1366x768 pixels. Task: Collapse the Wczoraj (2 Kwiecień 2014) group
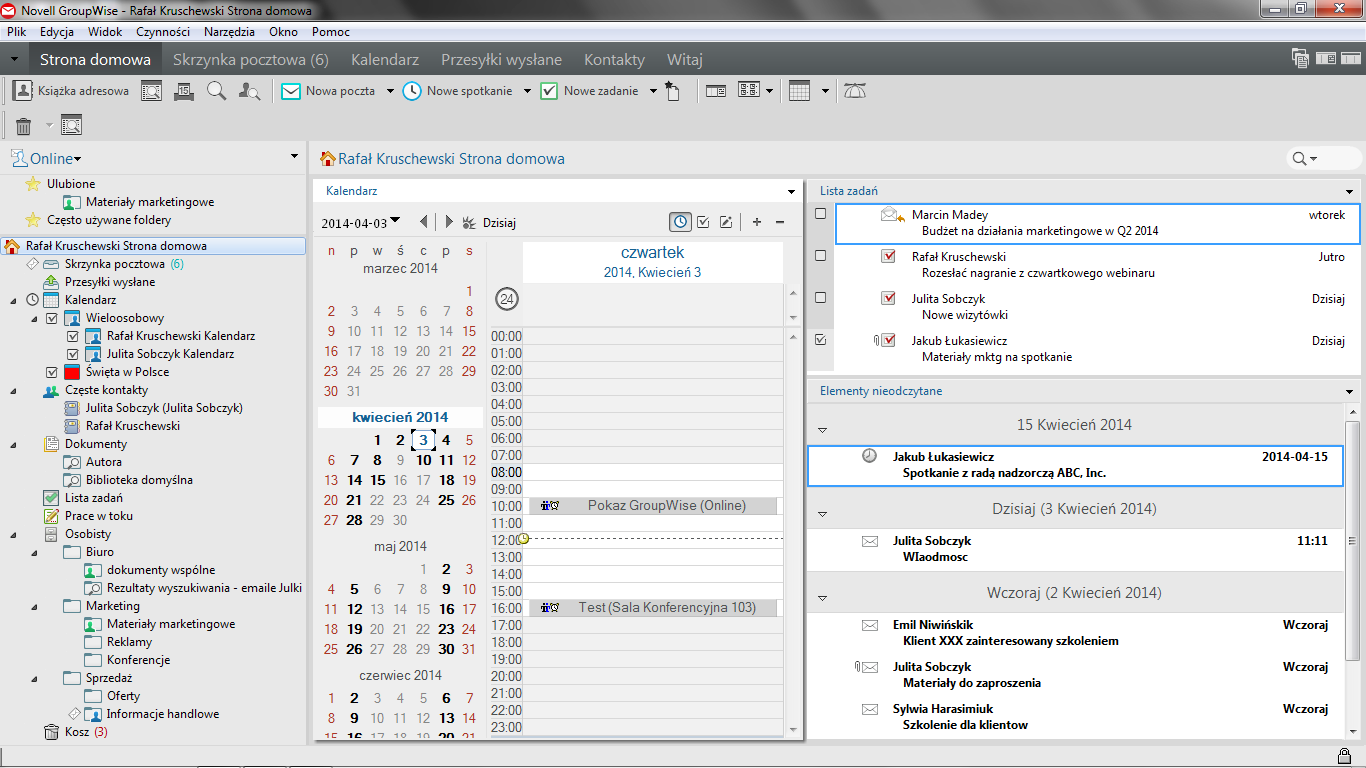pyautogui.click(x=823, y=598)
